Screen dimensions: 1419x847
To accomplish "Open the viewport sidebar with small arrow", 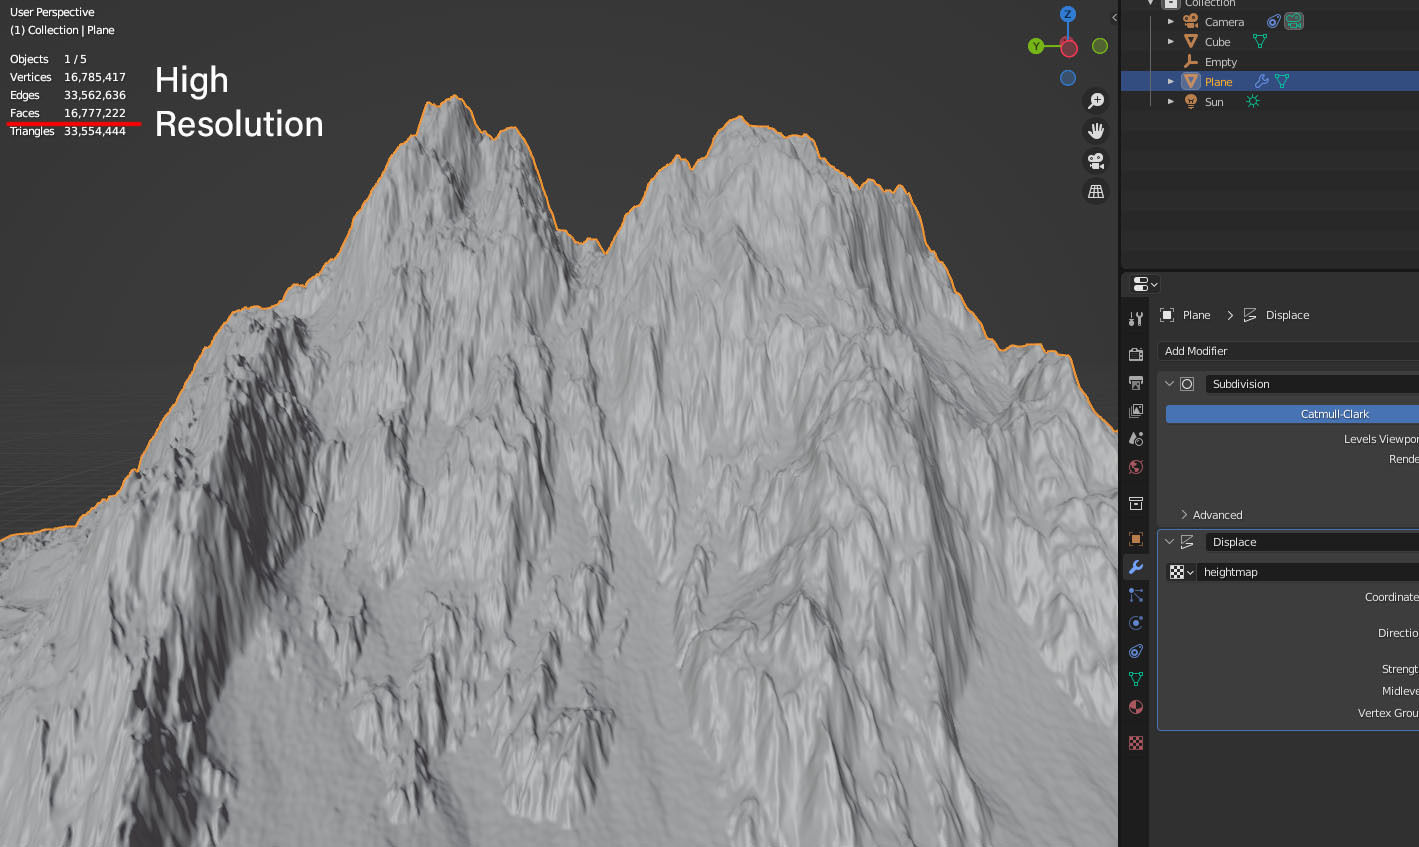I will coord(1114,17).
